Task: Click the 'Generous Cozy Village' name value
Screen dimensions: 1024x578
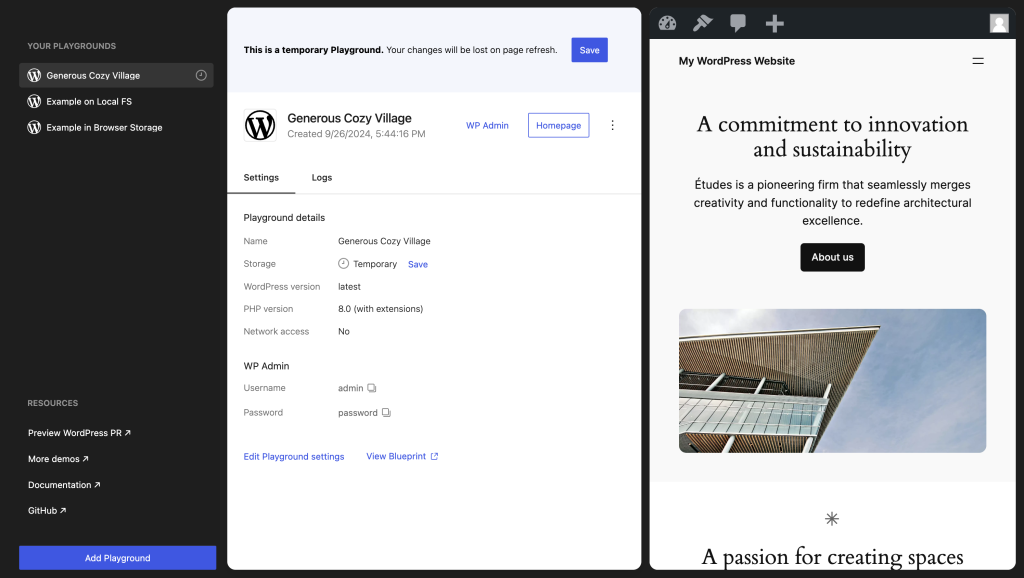Action: (384, 241)
